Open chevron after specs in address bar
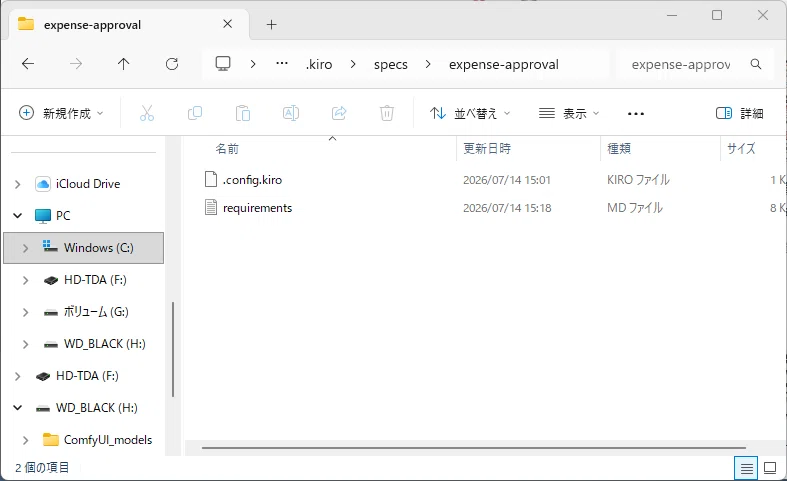 click(x=428, y=64)
